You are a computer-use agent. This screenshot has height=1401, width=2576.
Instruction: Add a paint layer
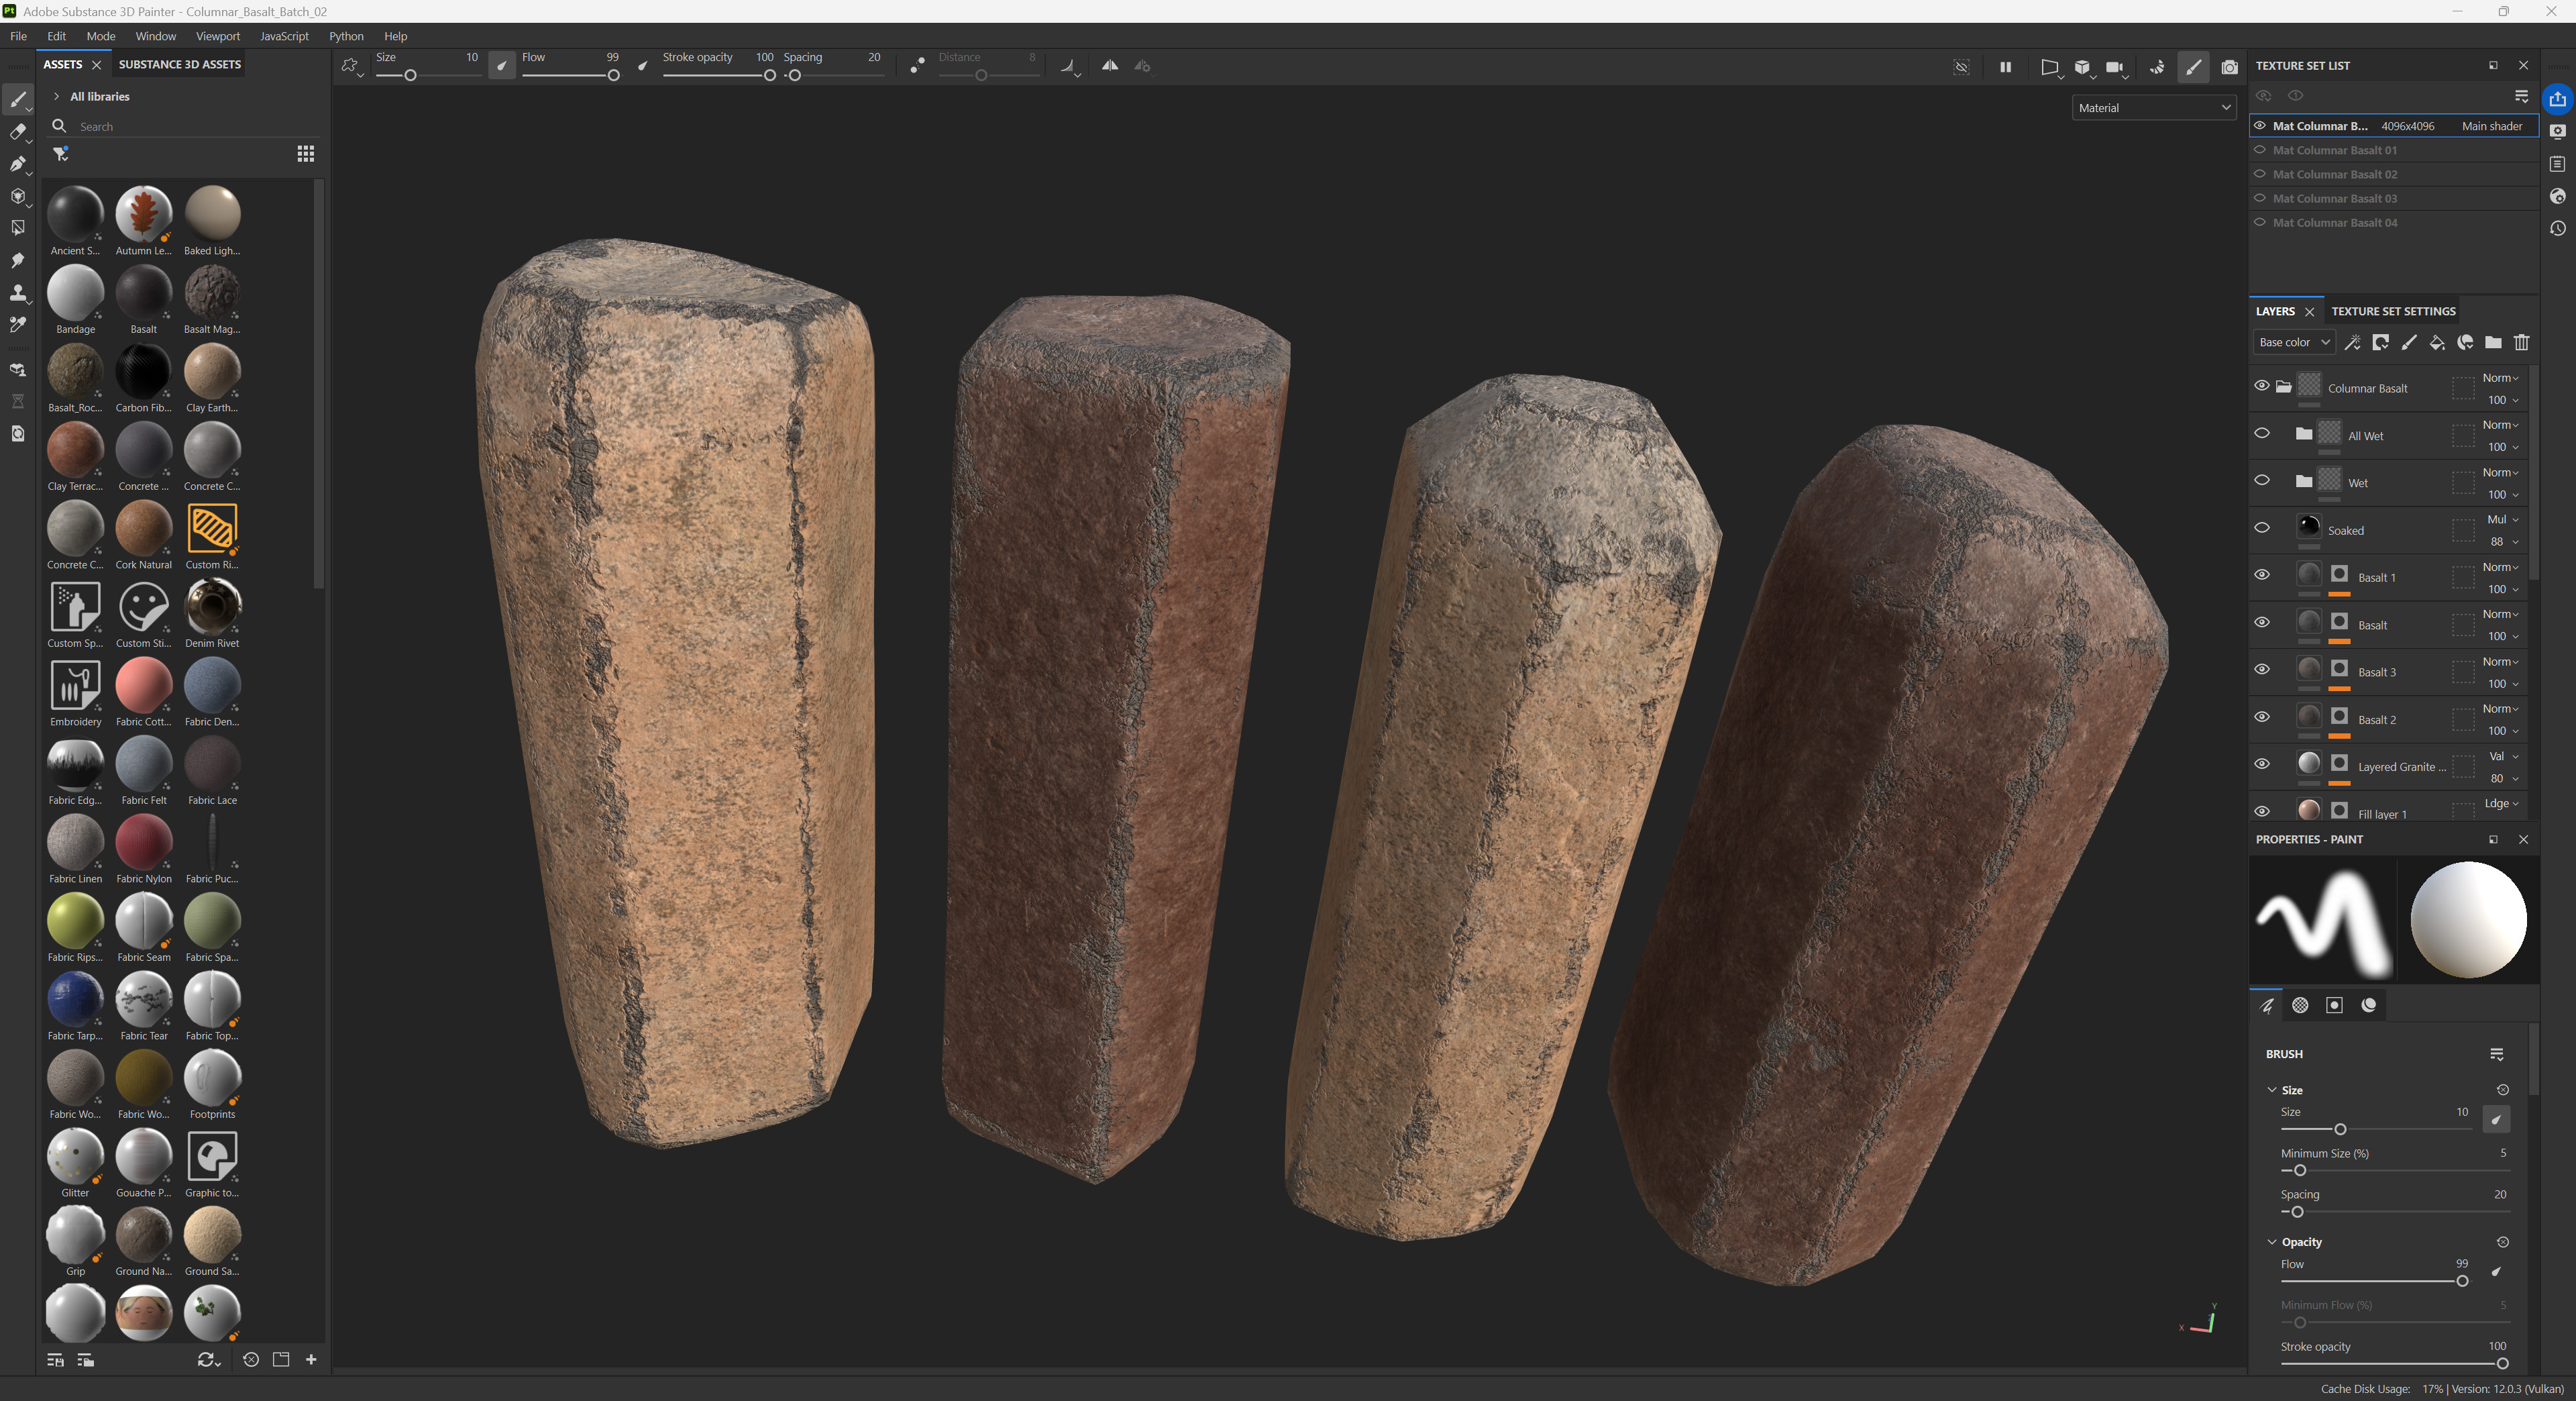click(2409, 343)
